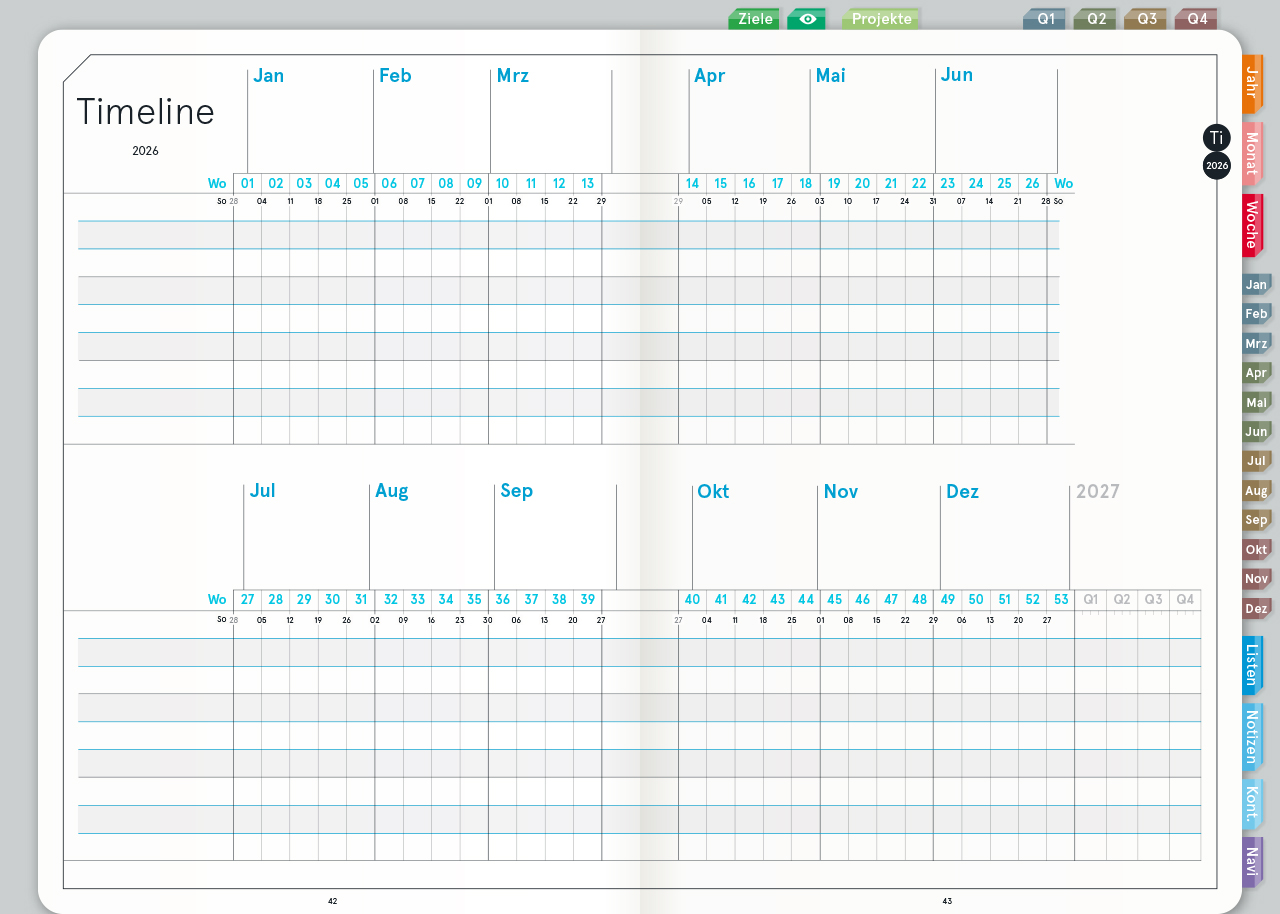Jump to the Q4 top tab
This screenshot has width=1280, height=914.
(x=1196, y=19)
